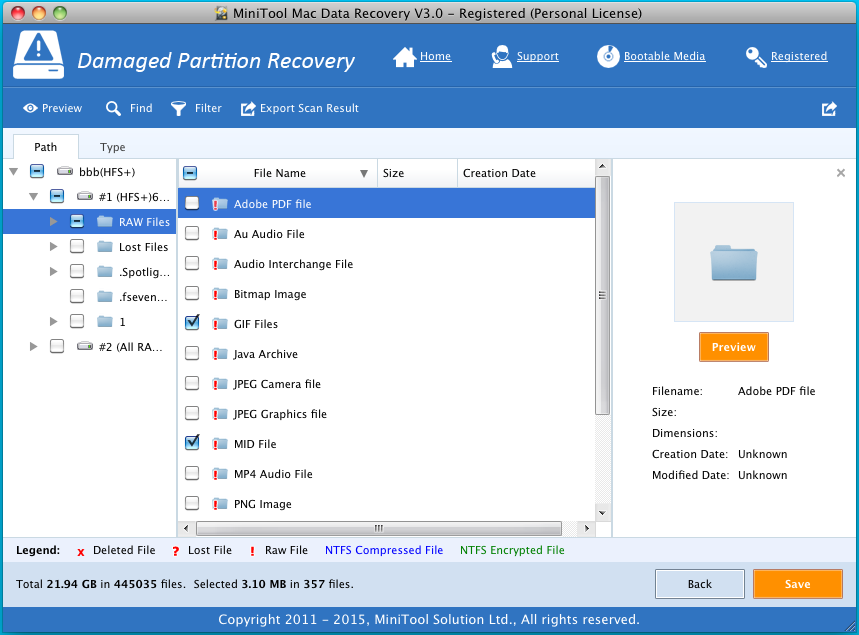The width and height of the screenshot is (859, 635).
Task: Expand the .Spotlig... tree node
Action: [54, 271]
